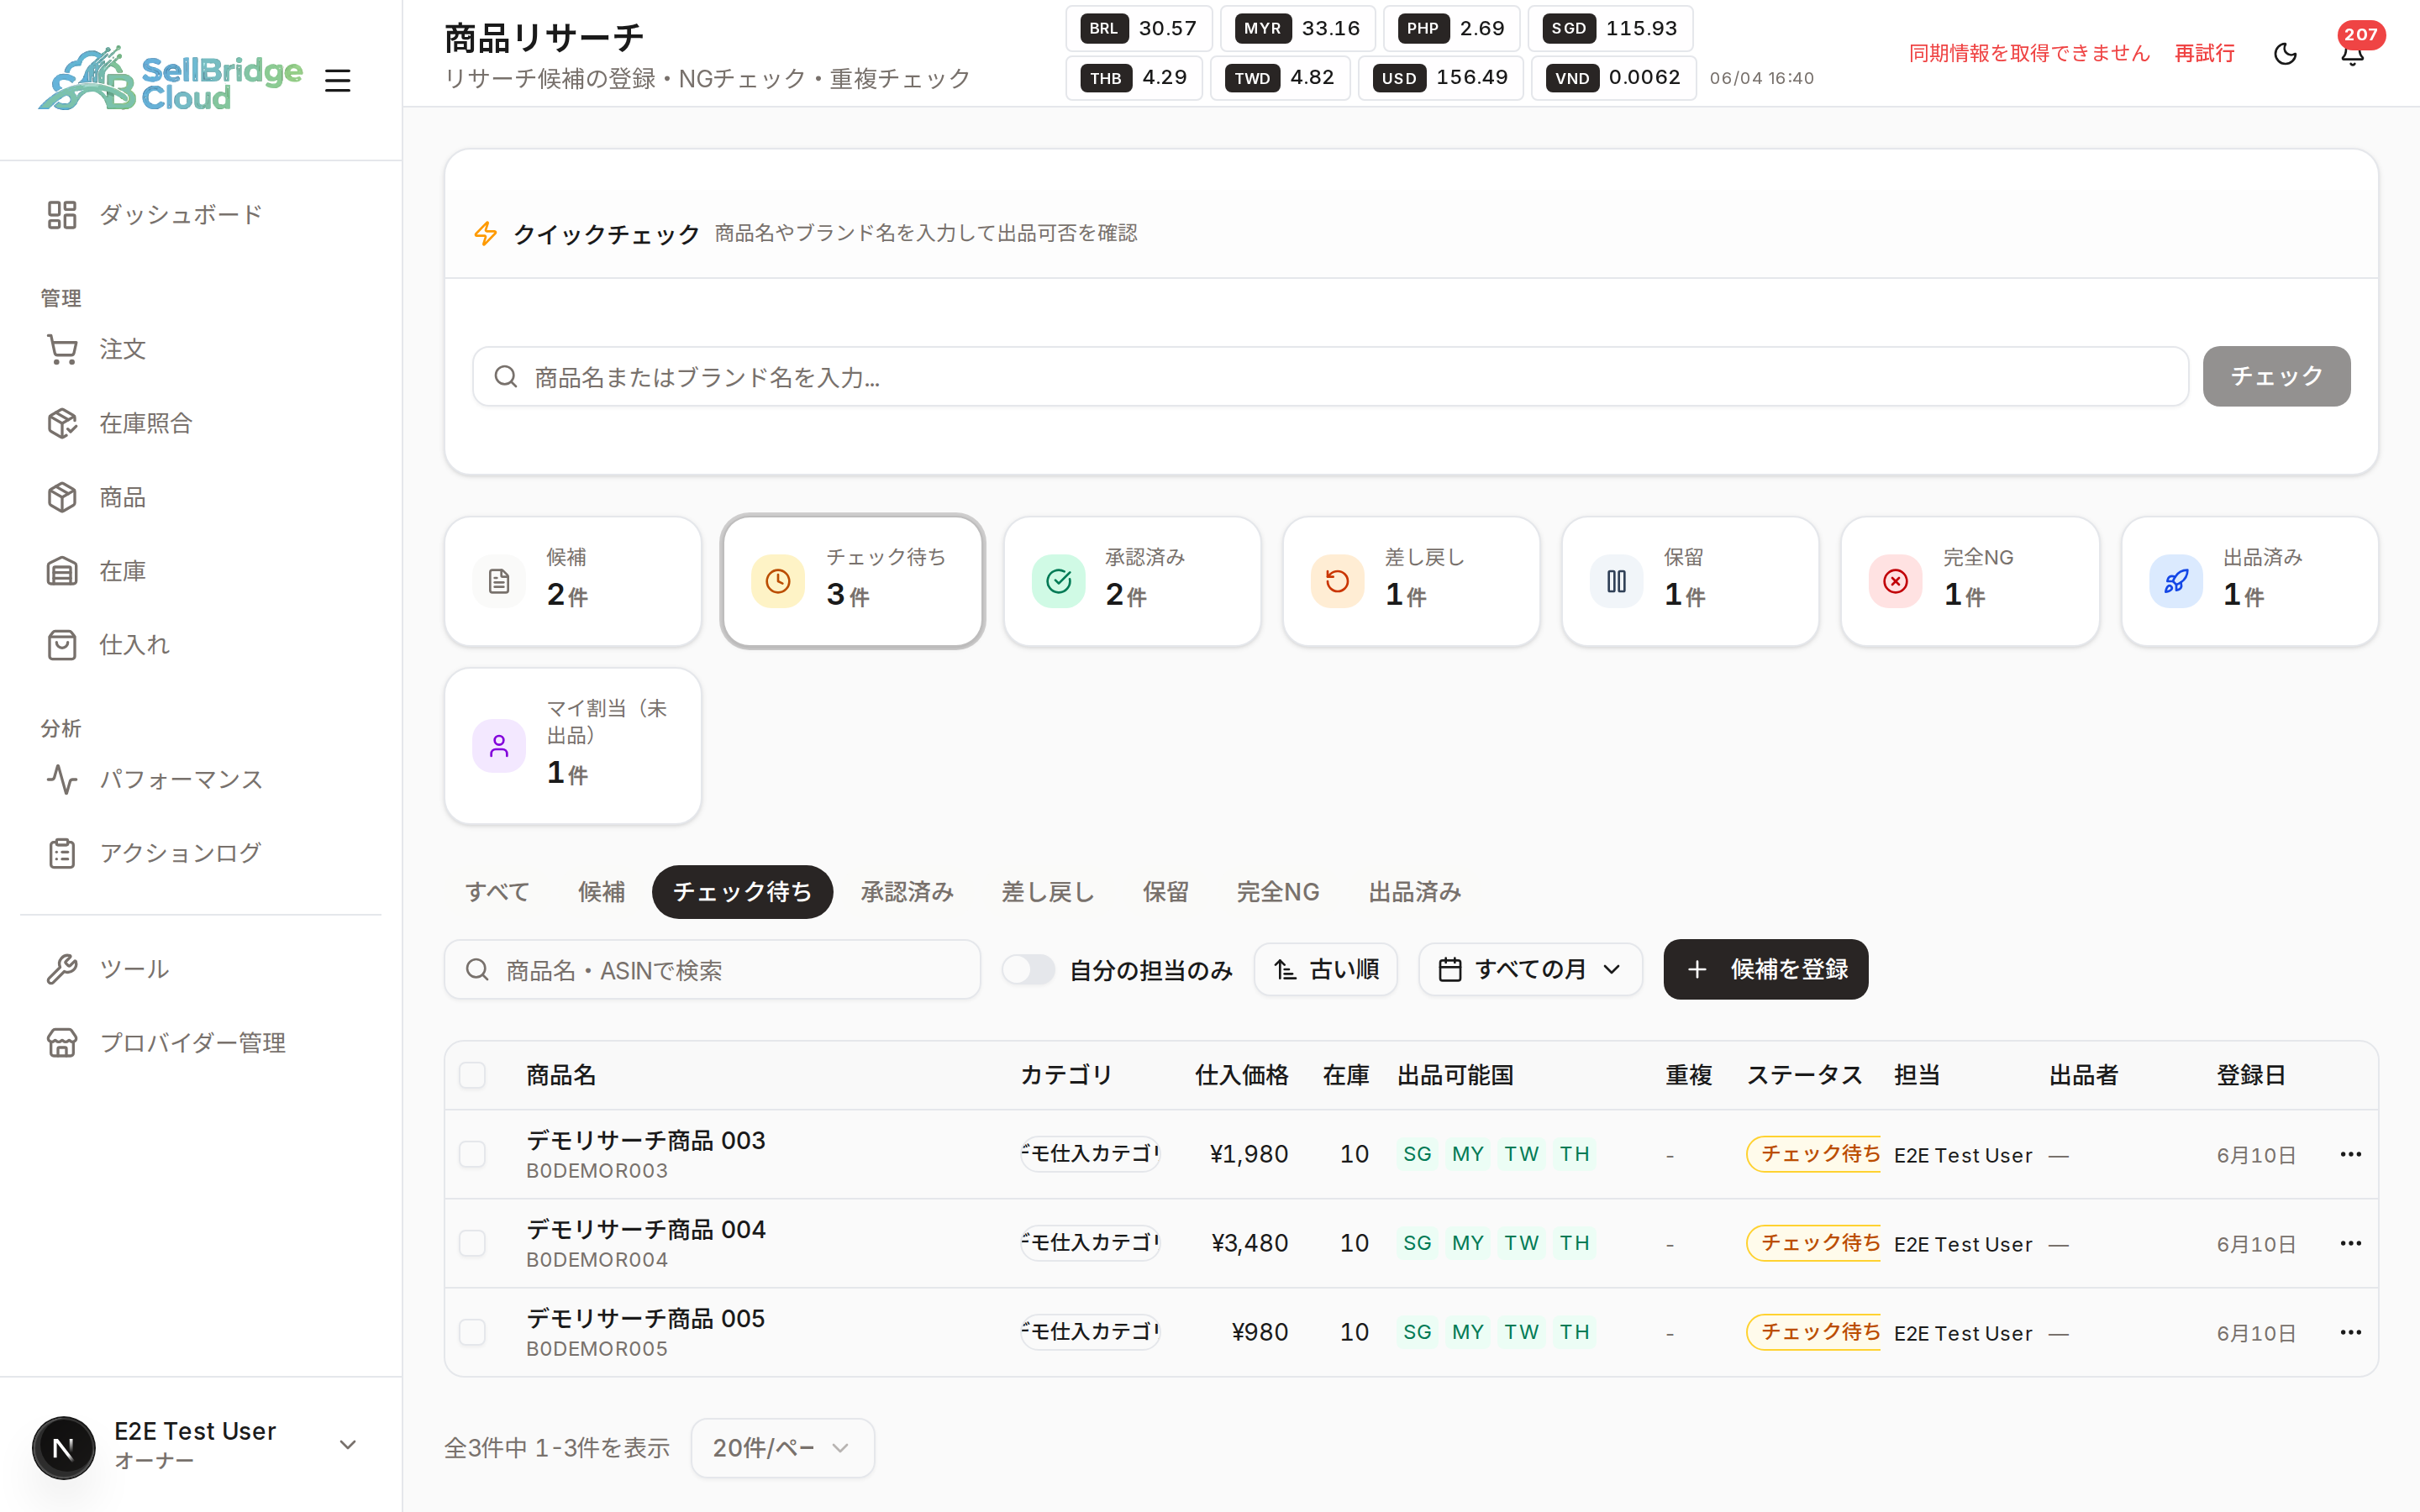
Task: Switch to the 承認済み tab
Action: (x=907, y=891)
